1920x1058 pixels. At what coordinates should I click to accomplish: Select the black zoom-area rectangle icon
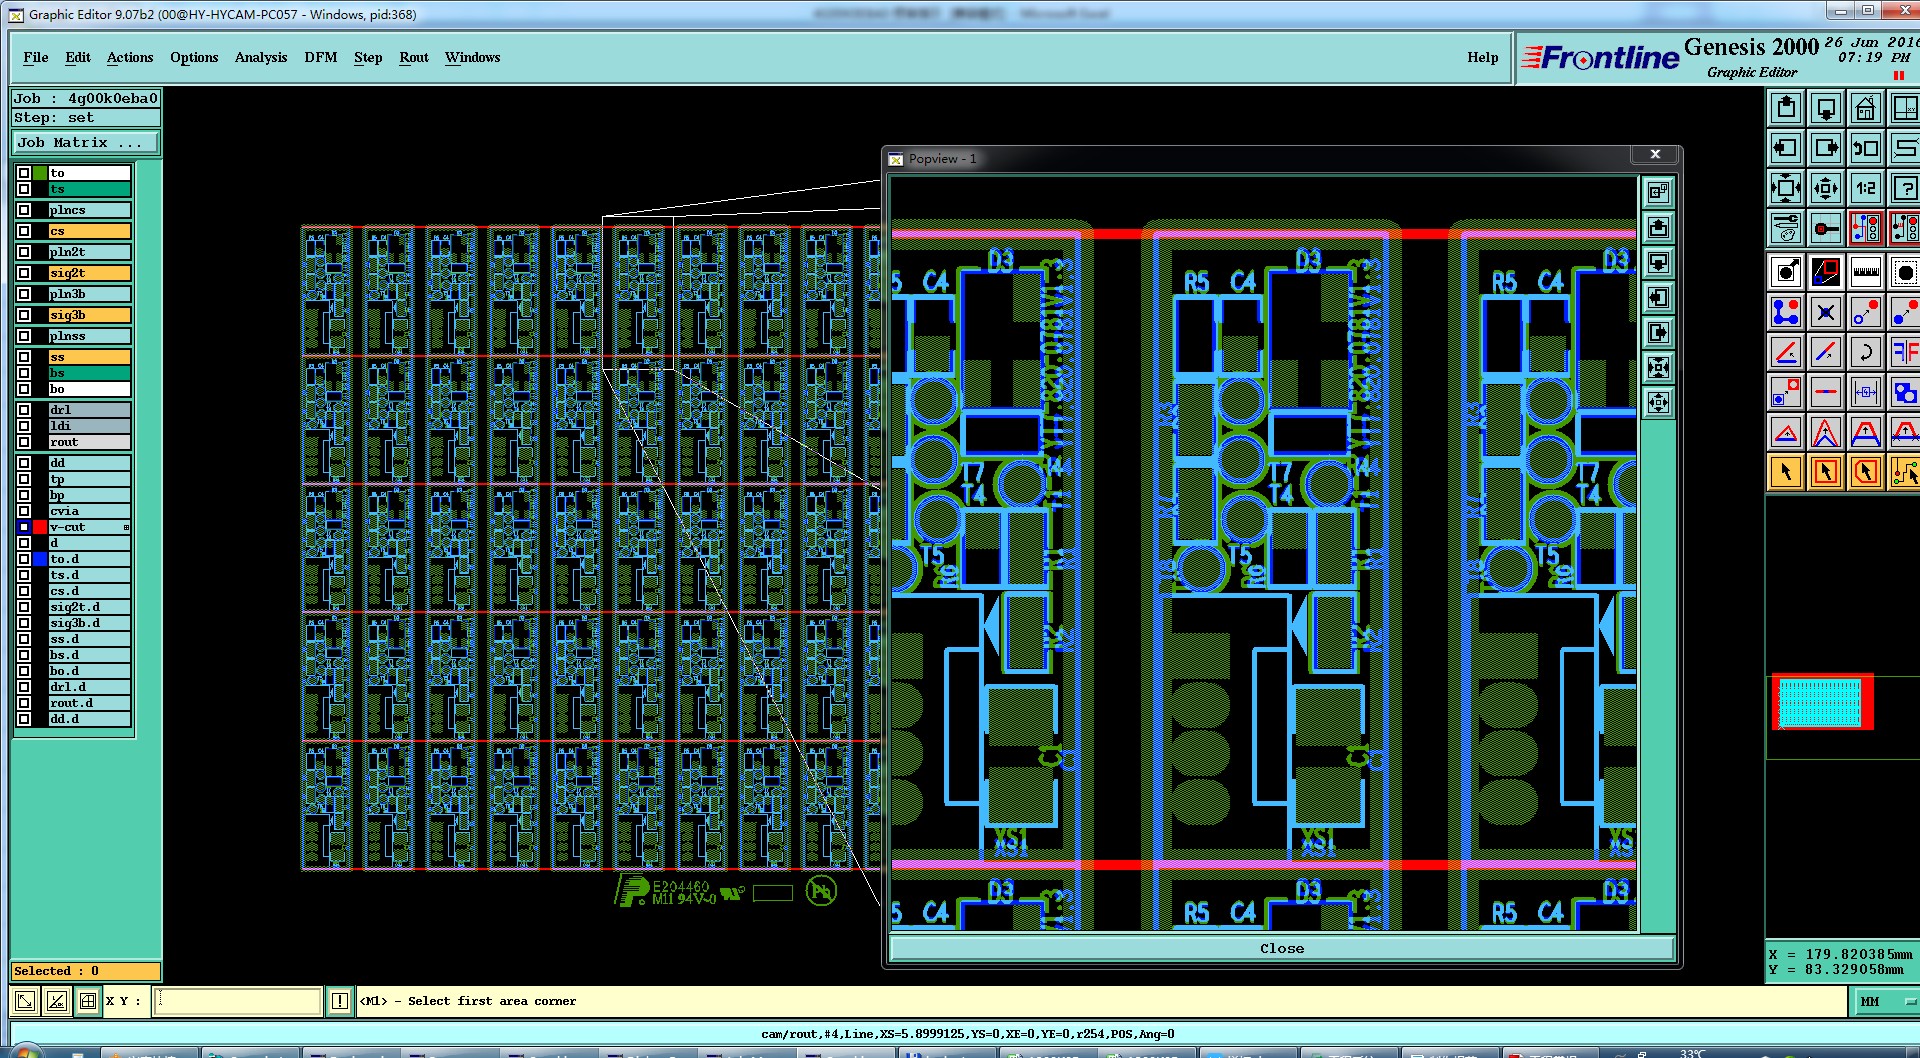click(x=1826, y=272)
